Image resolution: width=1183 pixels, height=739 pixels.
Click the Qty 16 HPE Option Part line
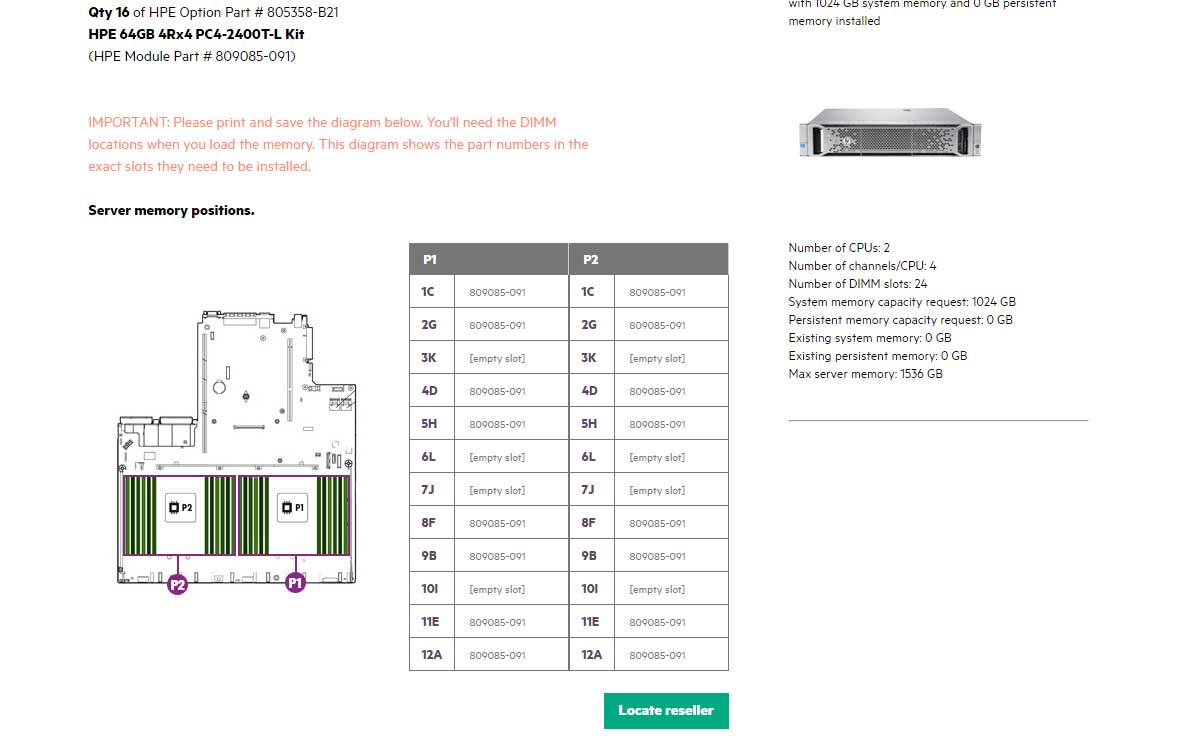[x=214, y=12]
